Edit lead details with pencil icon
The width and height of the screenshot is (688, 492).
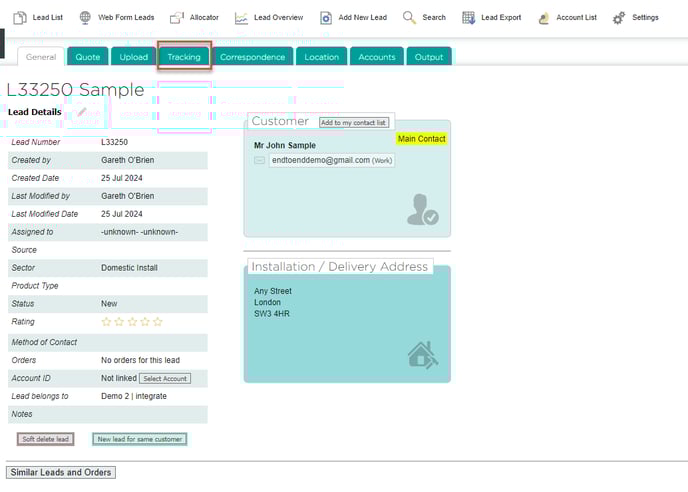83,112
